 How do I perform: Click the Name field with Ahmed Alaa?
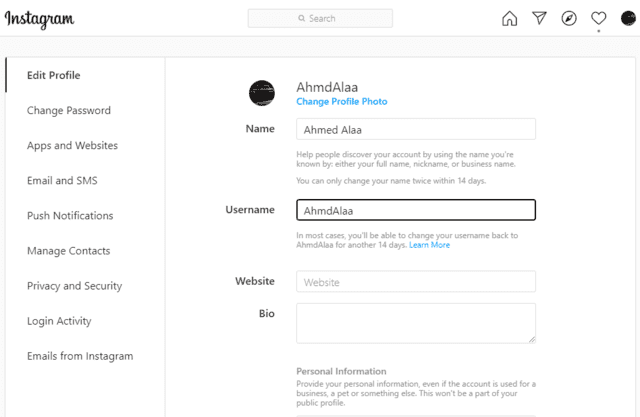click(x=416, y=129)
